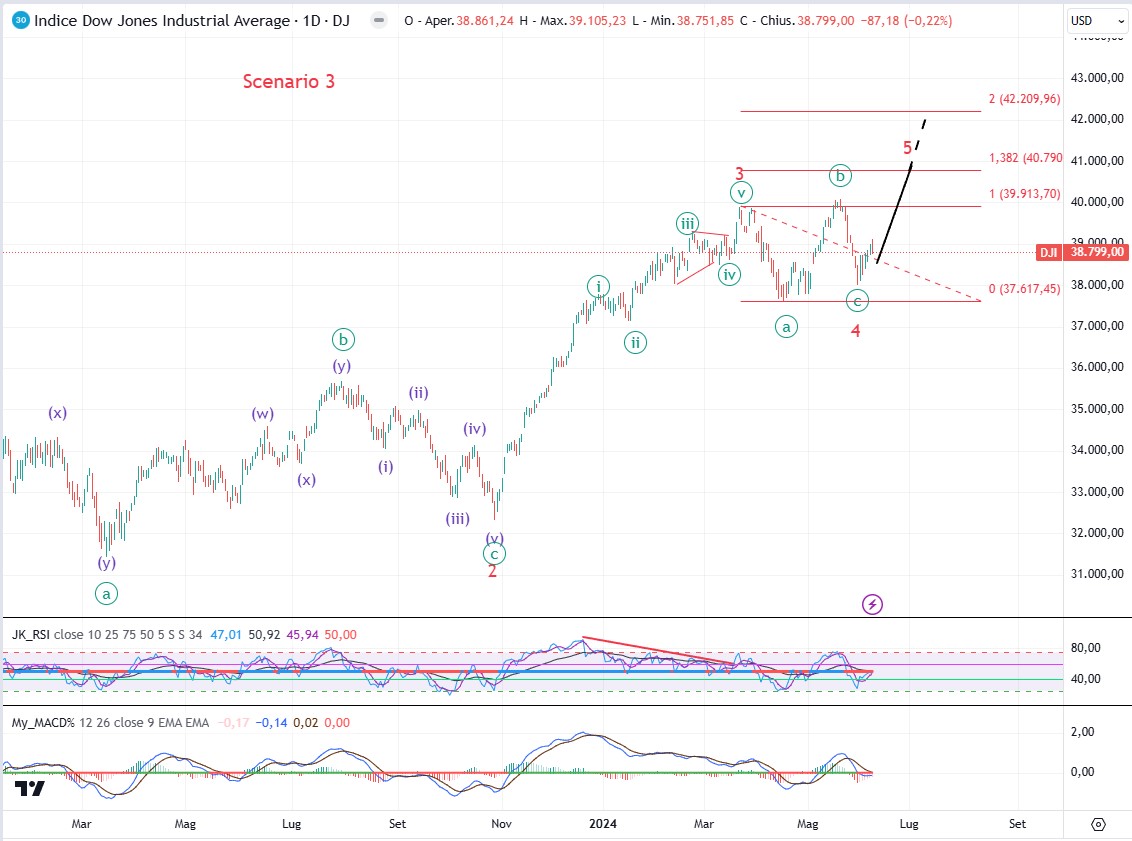Click the 36.000,00 price axis label
The height and width of the screenshot is (841, 1132).
pyautogui.click(x=1097, y=367)
